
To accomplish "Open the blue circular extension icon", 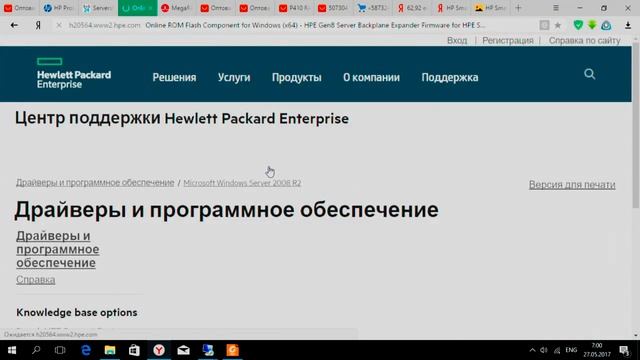I will coord(606,25).
